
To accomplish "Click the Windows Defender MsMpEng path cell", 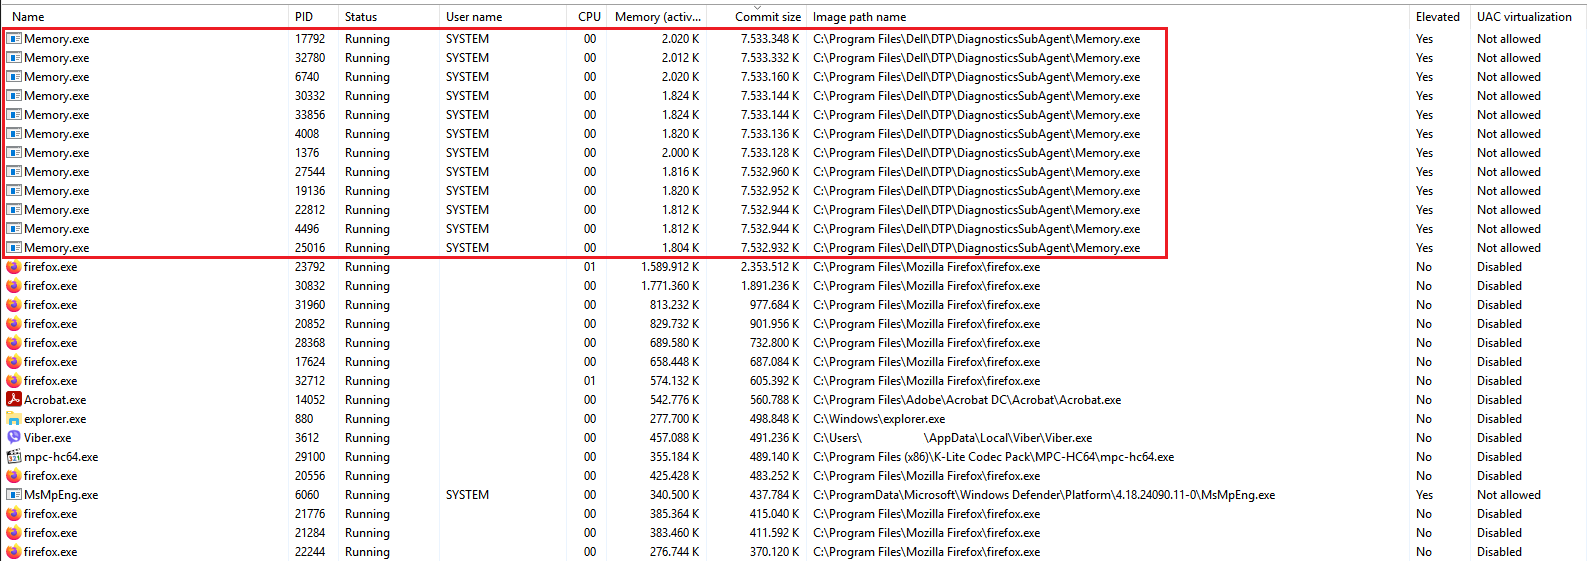I will 1044,495.
